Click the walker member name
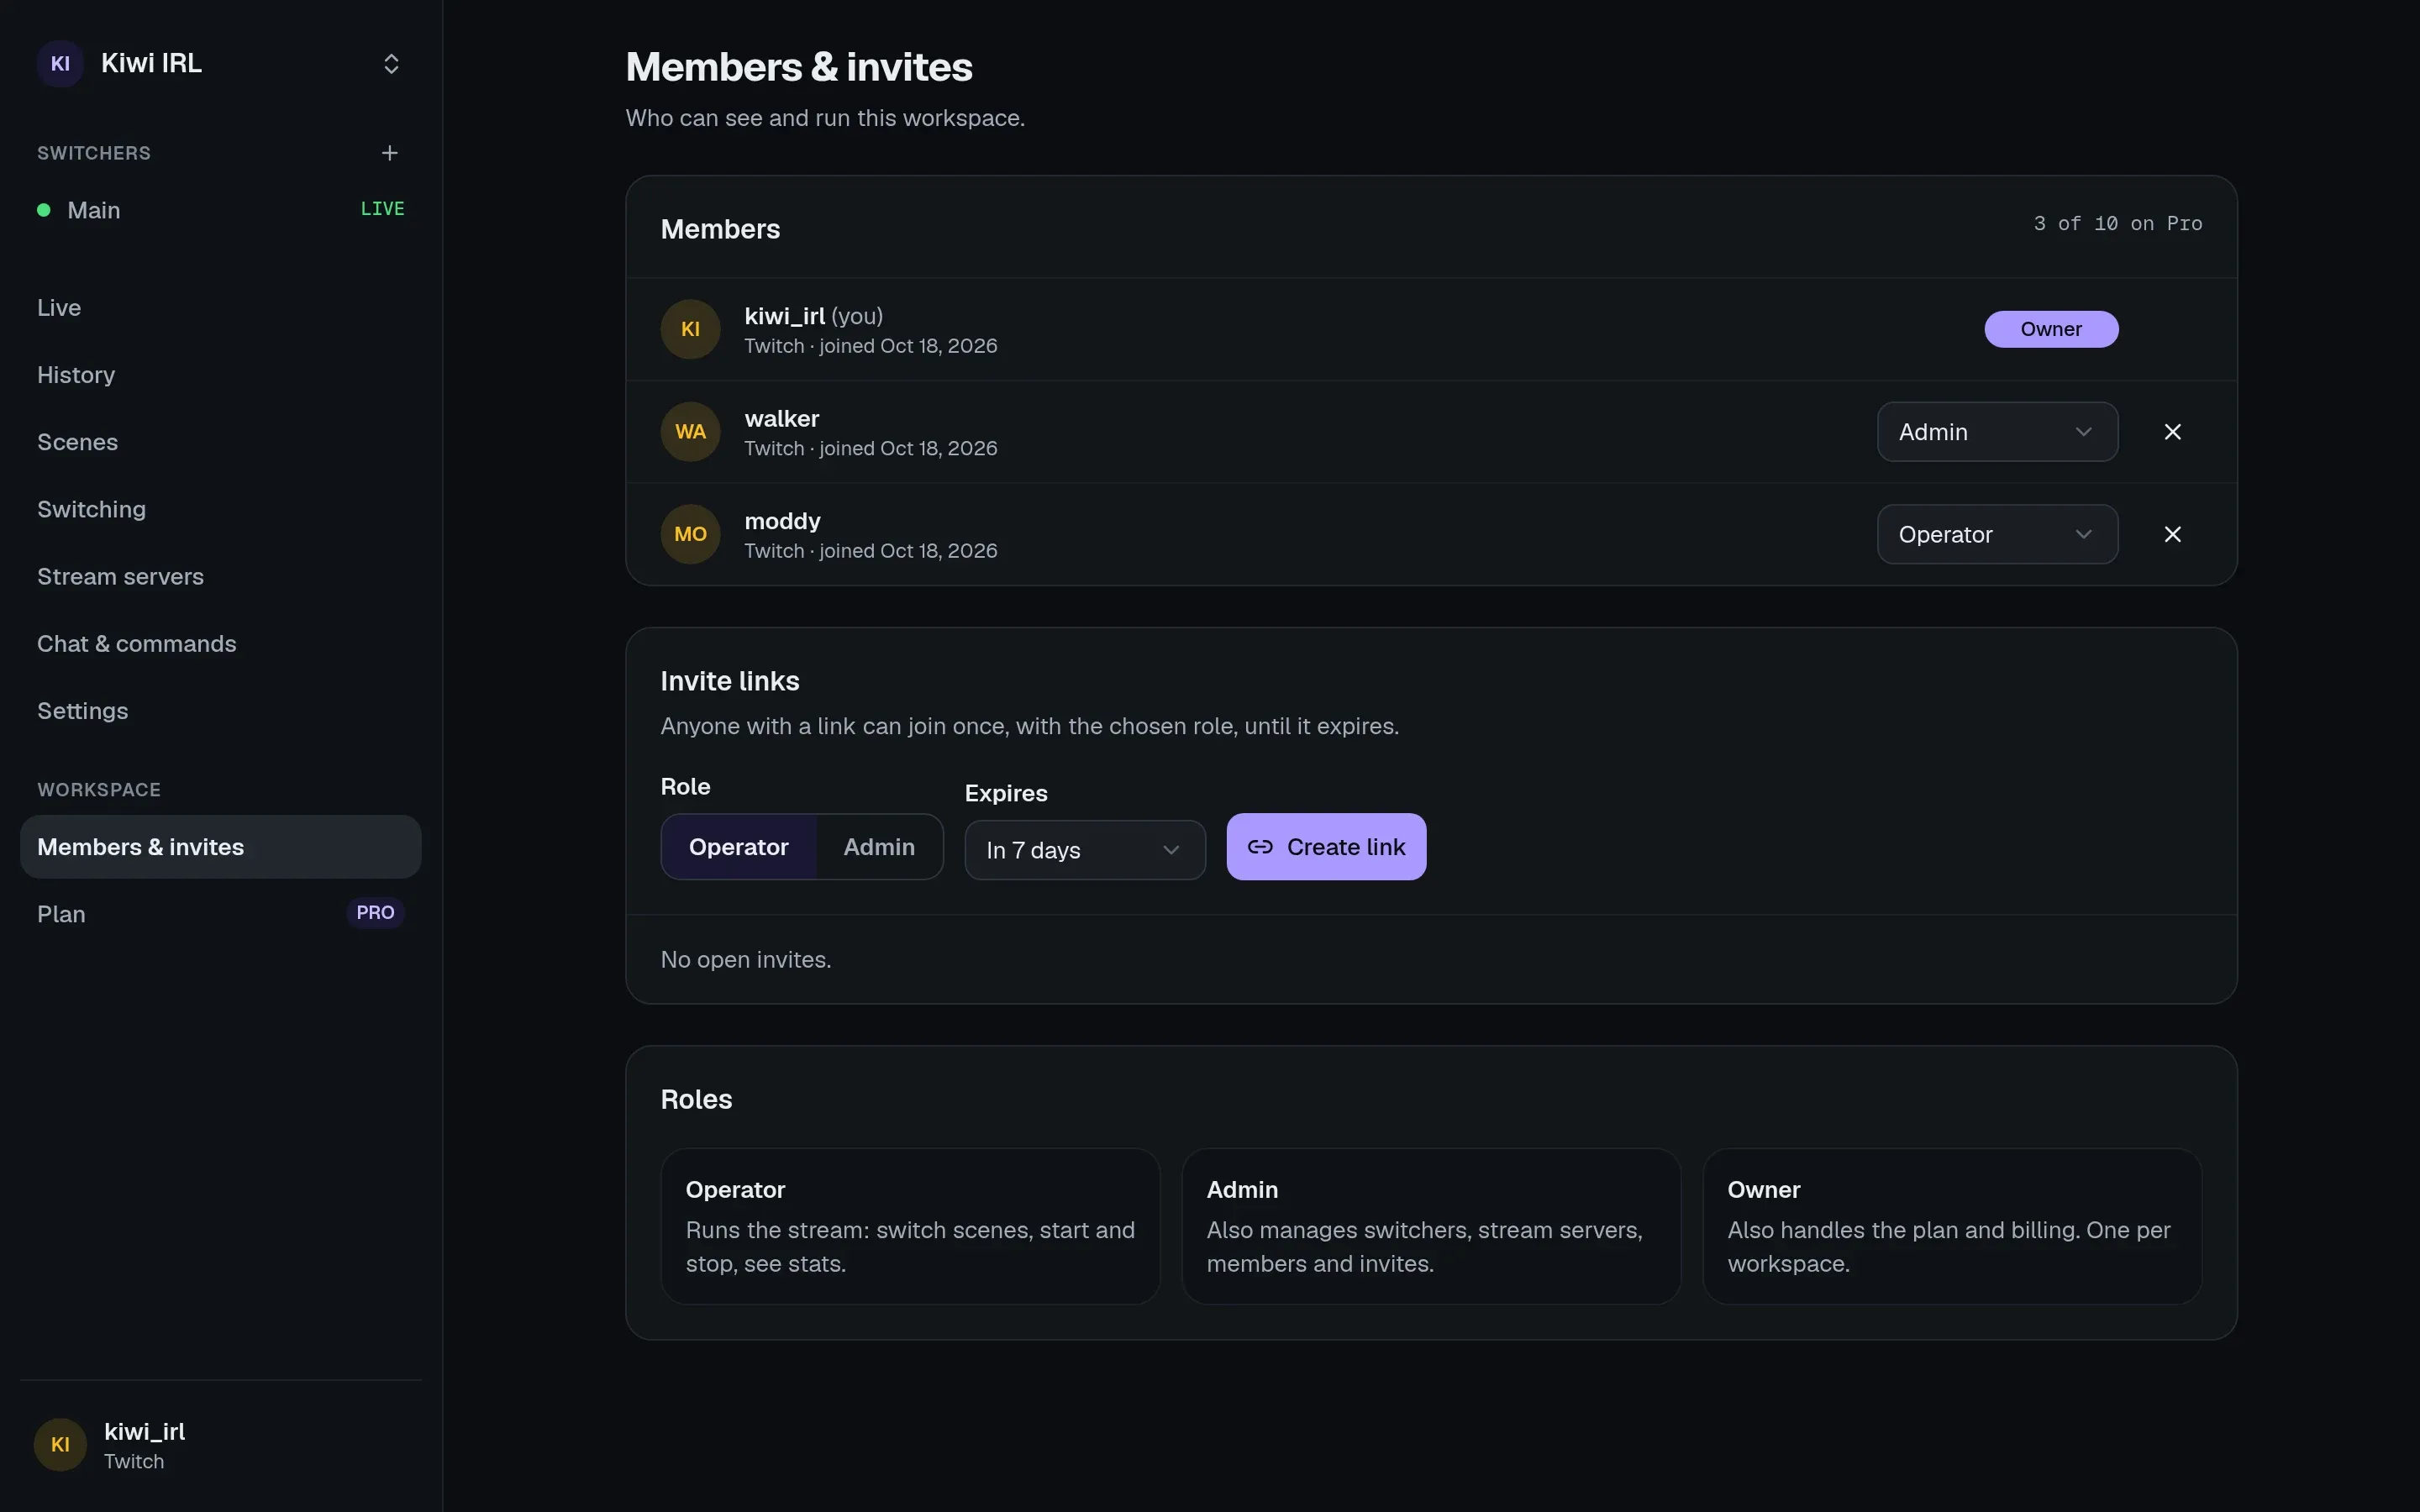Viewport: 2420px width, 1512px height. [782, 419]
